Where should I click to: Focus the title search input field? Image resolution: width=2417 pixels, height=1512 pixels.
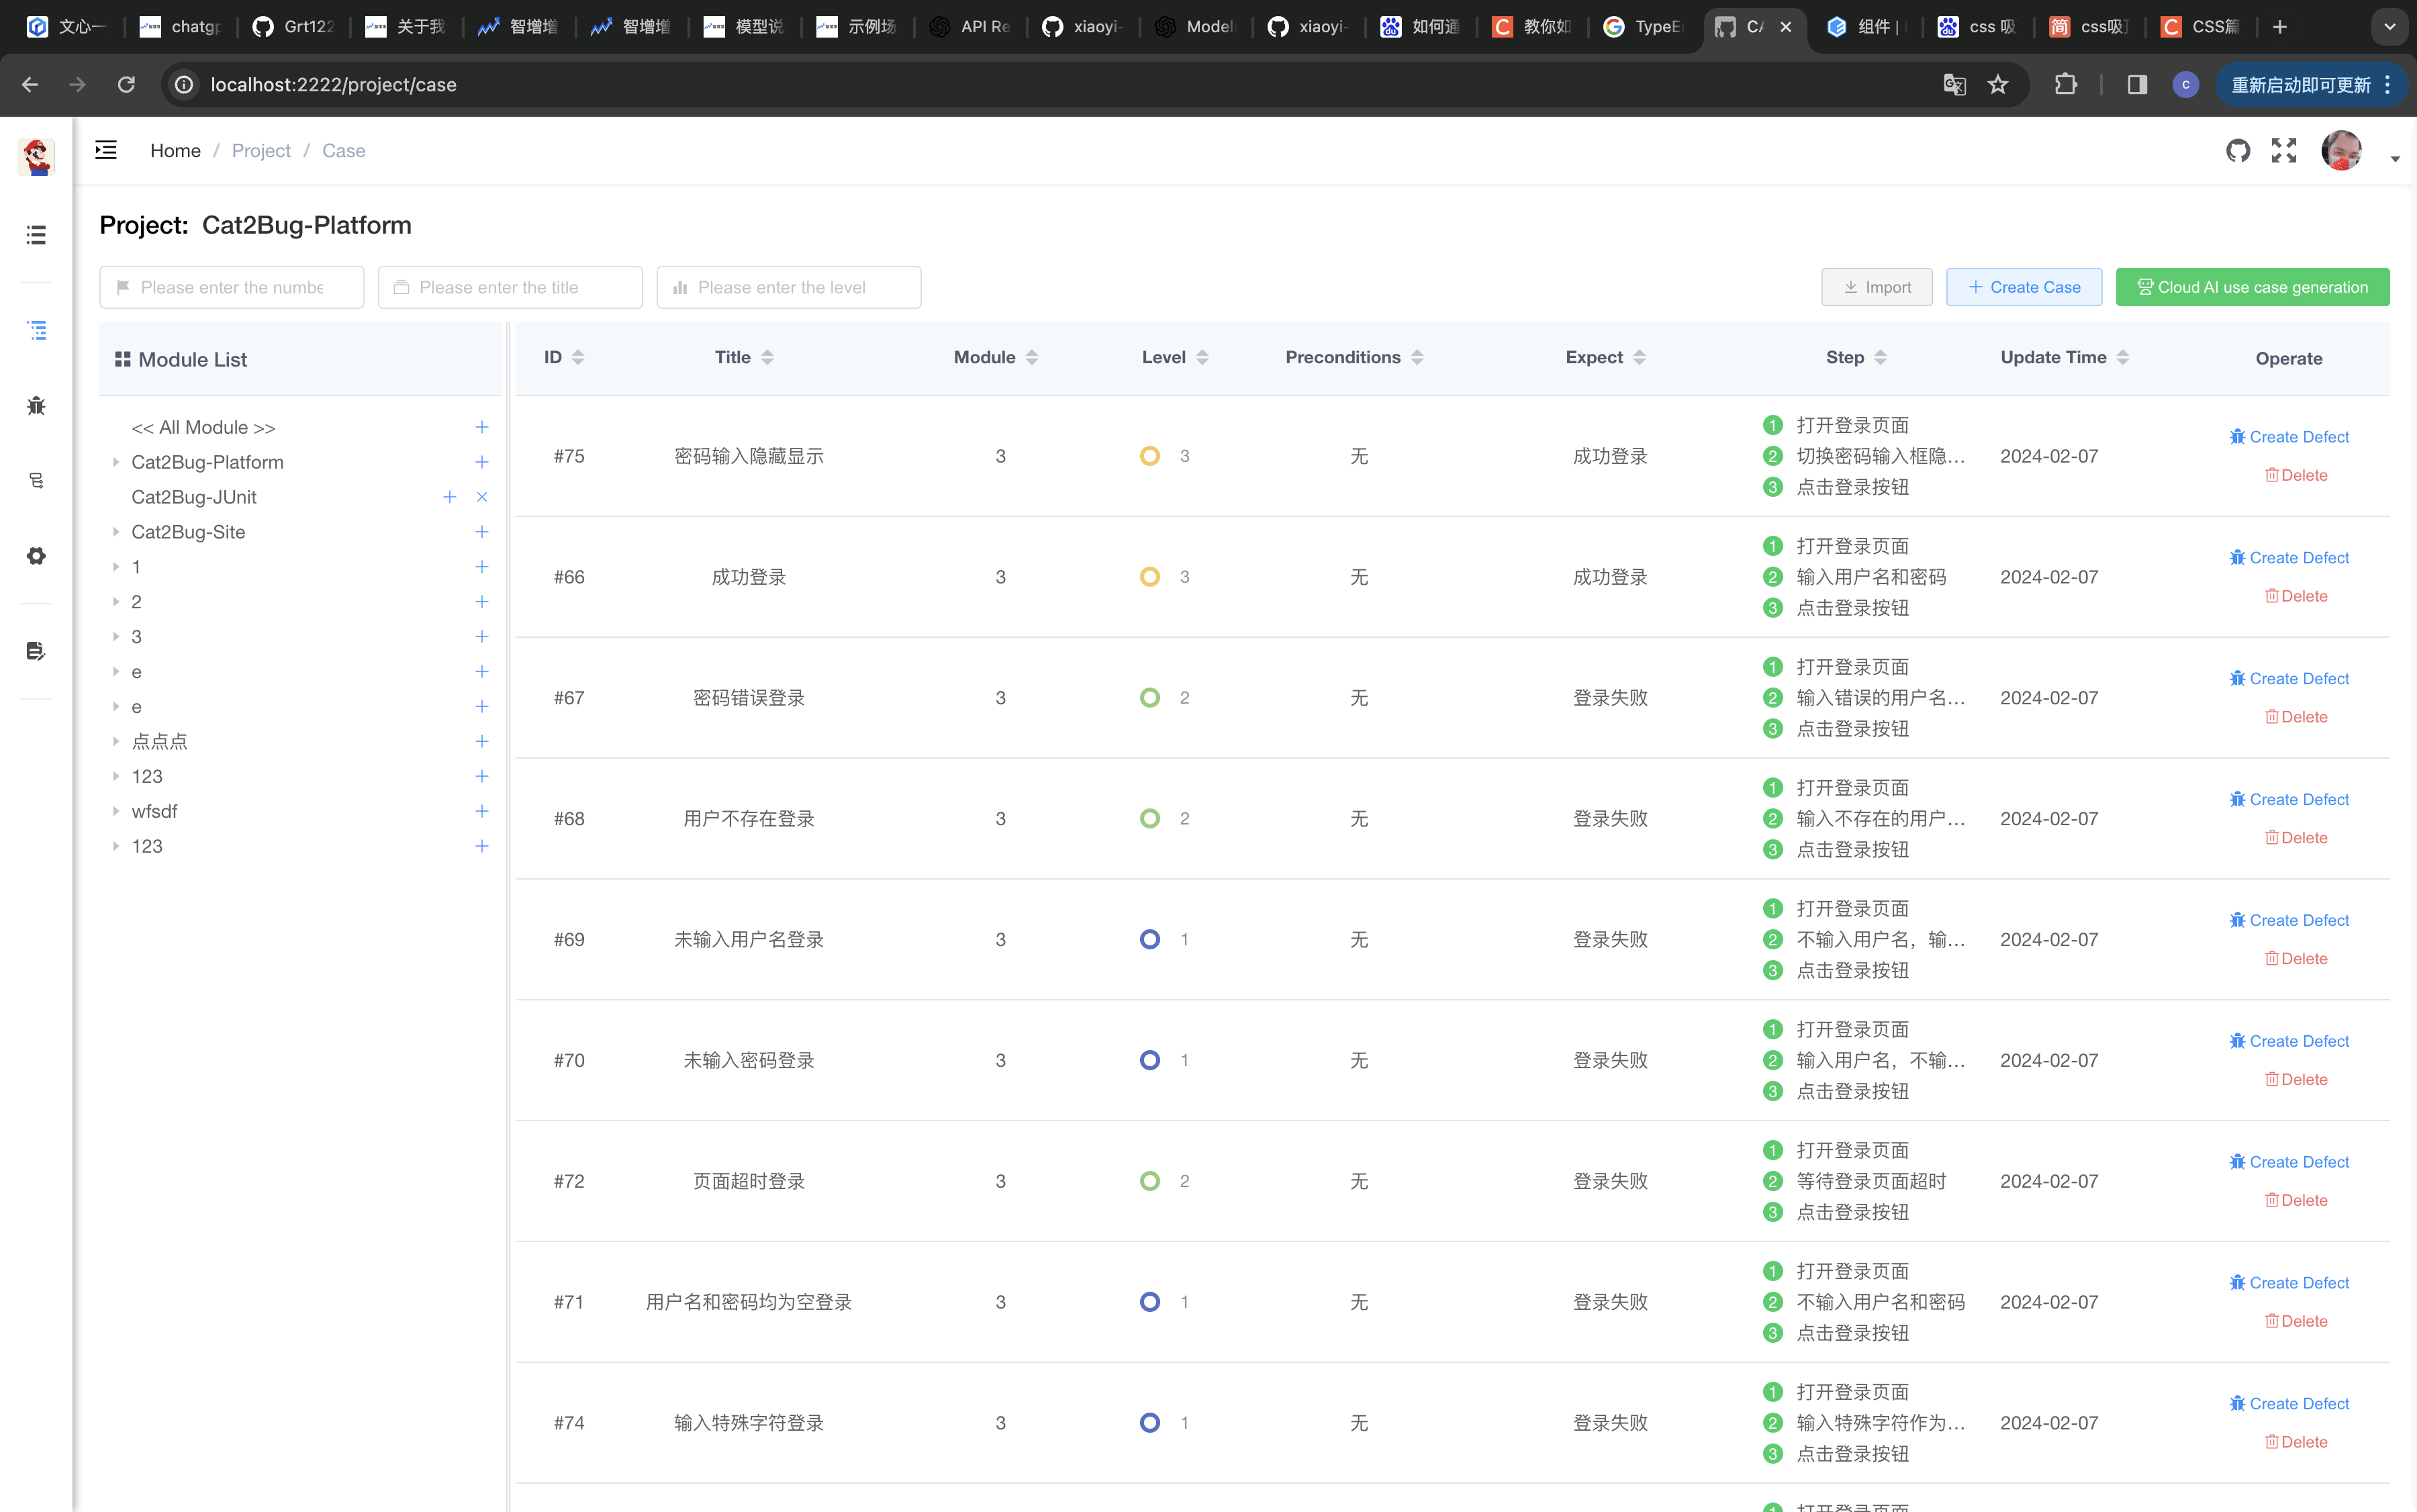click(x=510, y=287)
